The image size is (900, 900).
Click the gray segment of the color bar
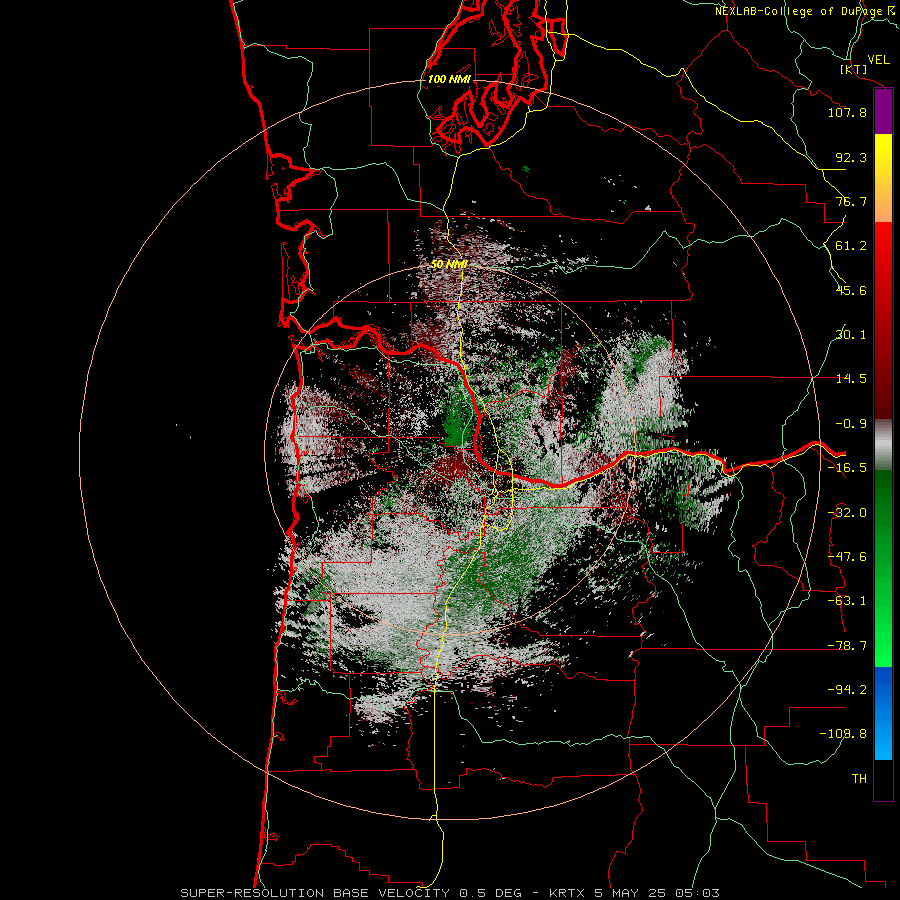pyautogui.click(x=883, y=445)
